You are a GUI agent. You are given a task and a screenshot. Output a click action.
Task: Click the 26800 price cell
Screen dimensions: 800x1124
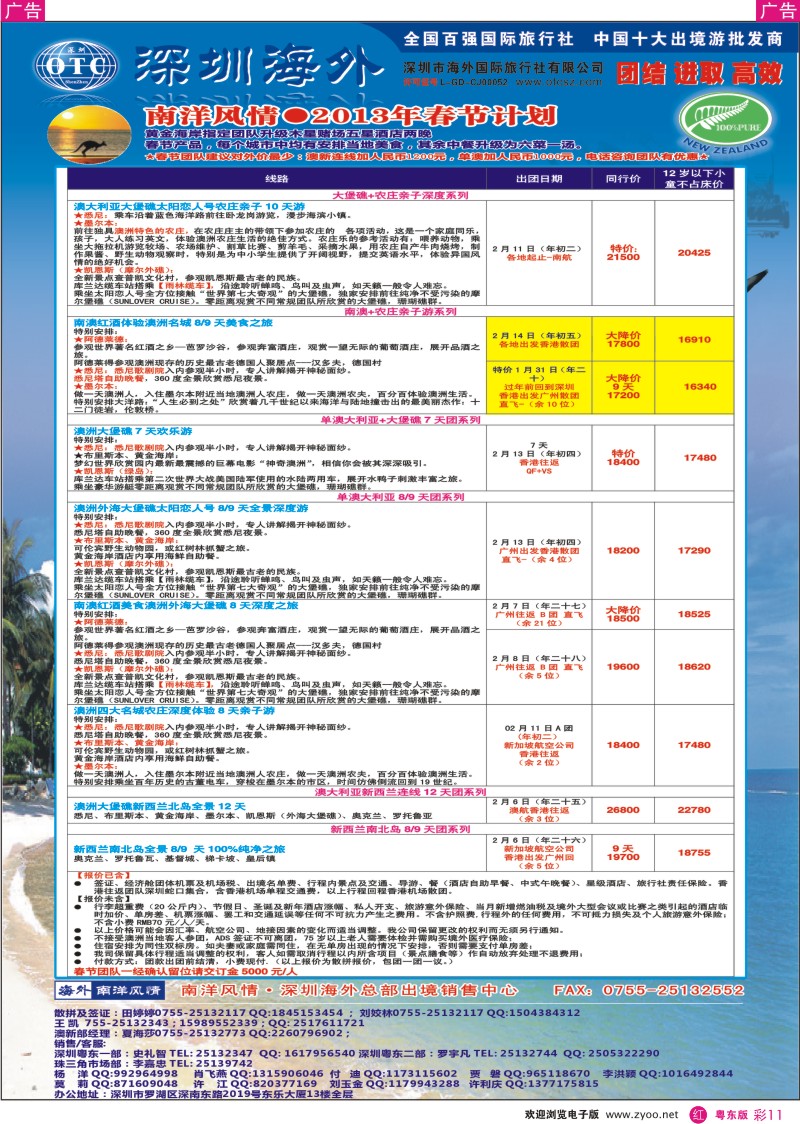tap(623, 810)
